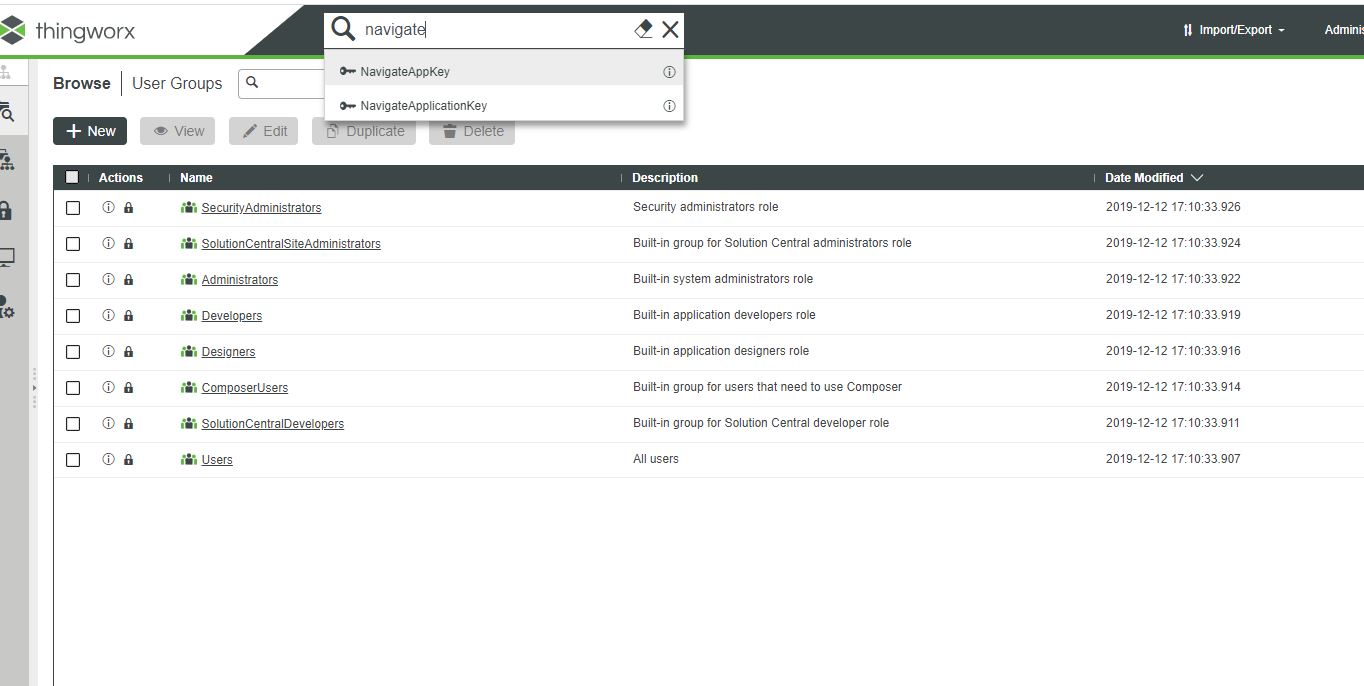
Task: Click the Edit button
Action: [x=264, y=131]
